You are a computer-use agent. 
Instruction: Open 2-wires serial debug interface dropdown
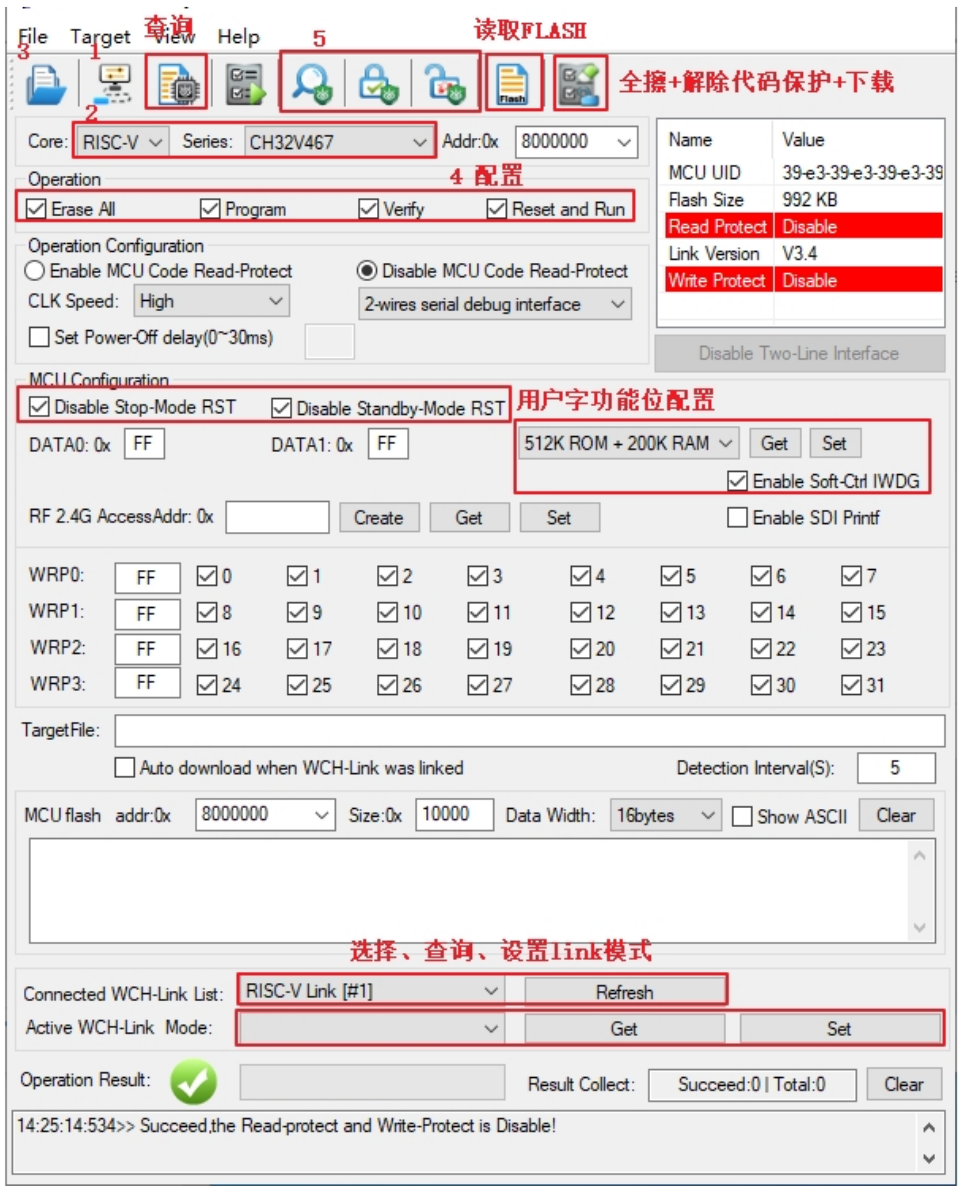pyautogui.click(x=495, y=304)
